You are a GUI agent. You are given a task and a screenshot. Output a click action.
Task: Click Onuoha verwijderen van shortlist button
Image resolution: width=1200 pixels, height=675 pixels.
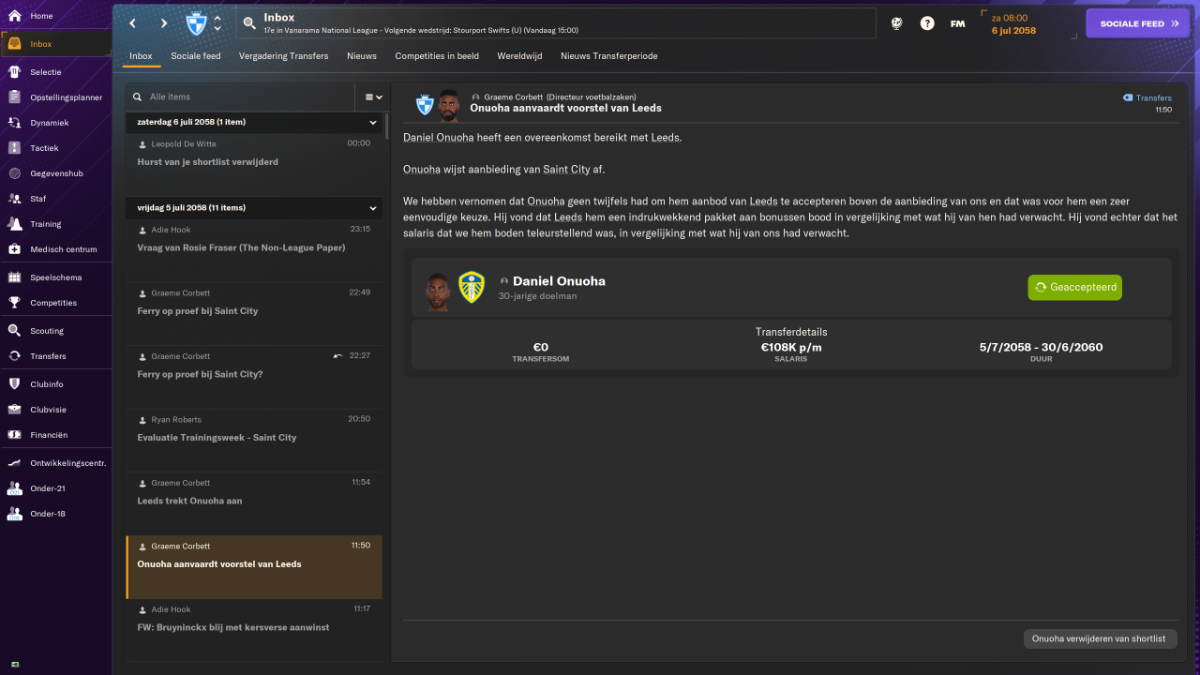pos(1100,638)
